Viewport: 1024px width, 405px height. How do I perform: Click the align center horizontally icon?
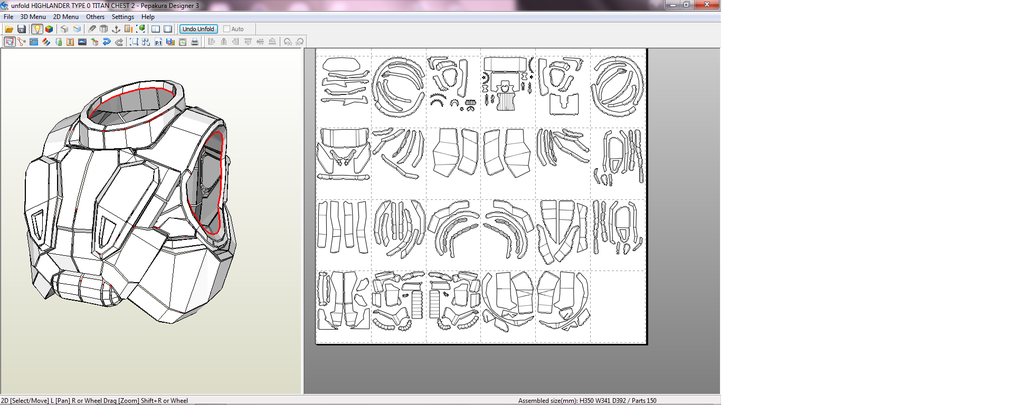[x=223, y=42]
